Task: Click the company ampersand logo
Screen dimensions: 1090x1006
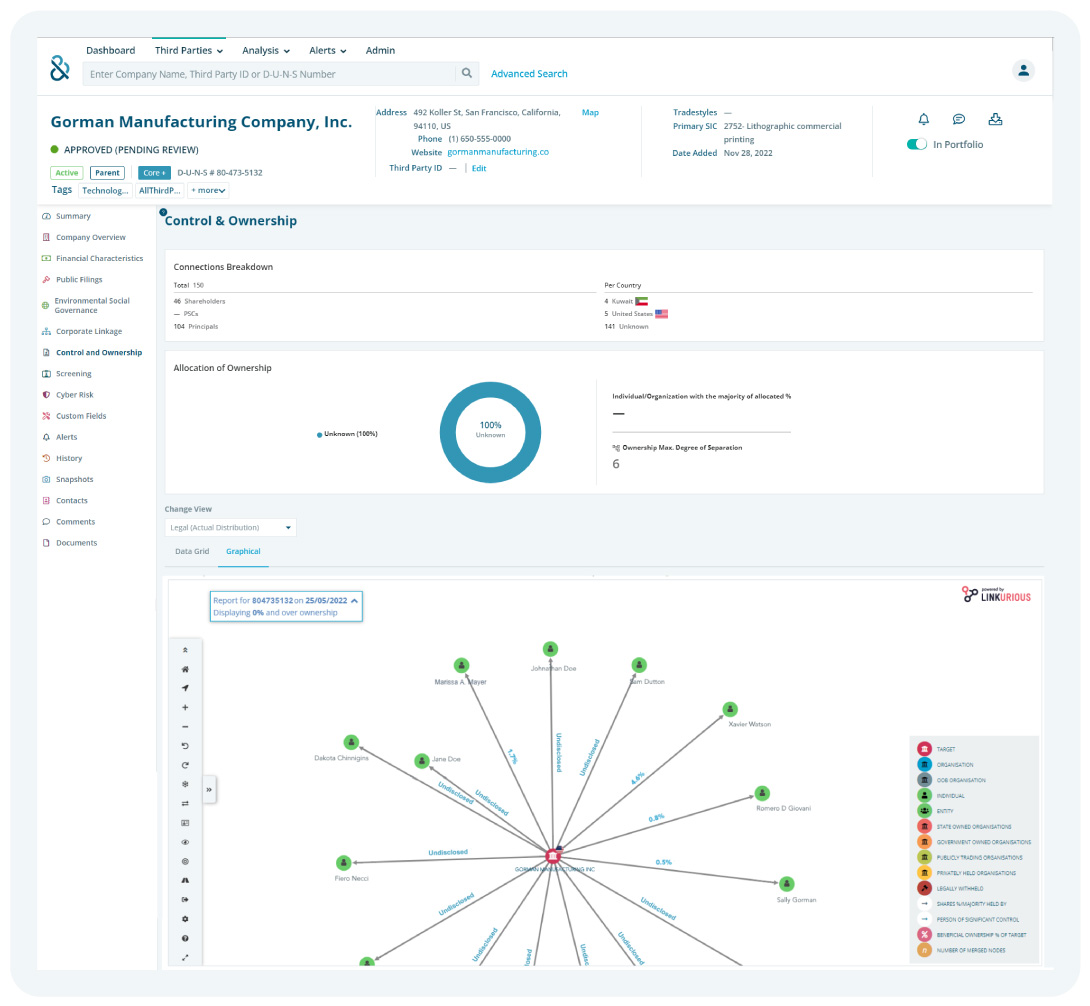Action: 60,68
